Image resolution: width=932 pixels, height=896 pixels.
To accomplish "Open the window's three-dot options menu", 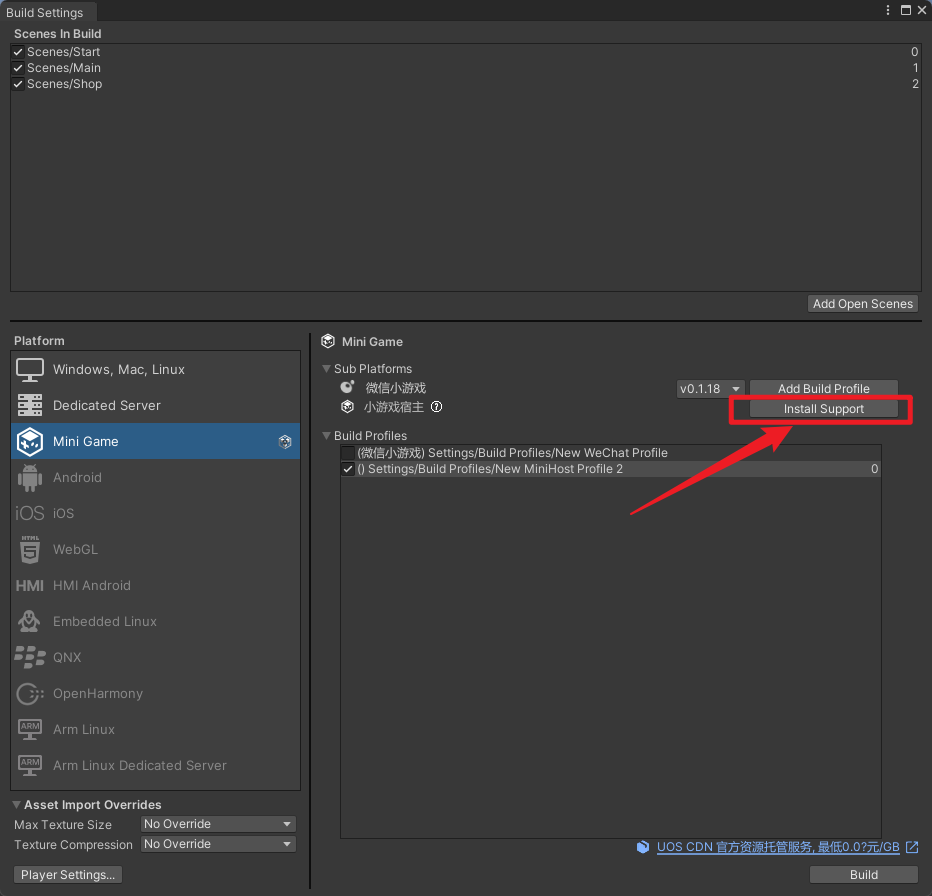I will [x=888, y=10].
